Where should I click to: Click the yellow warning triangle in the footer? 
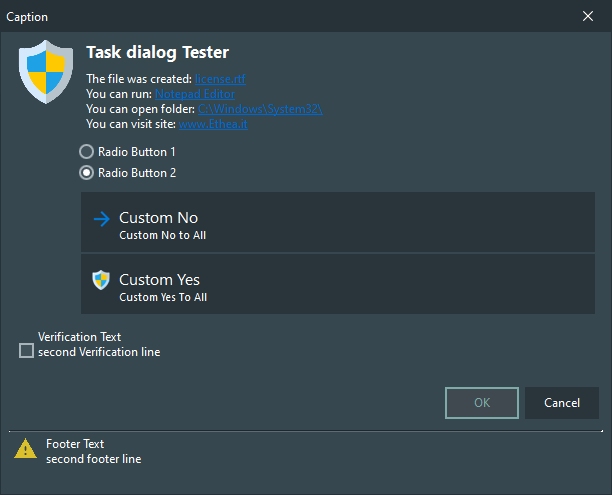pos(25,448)
